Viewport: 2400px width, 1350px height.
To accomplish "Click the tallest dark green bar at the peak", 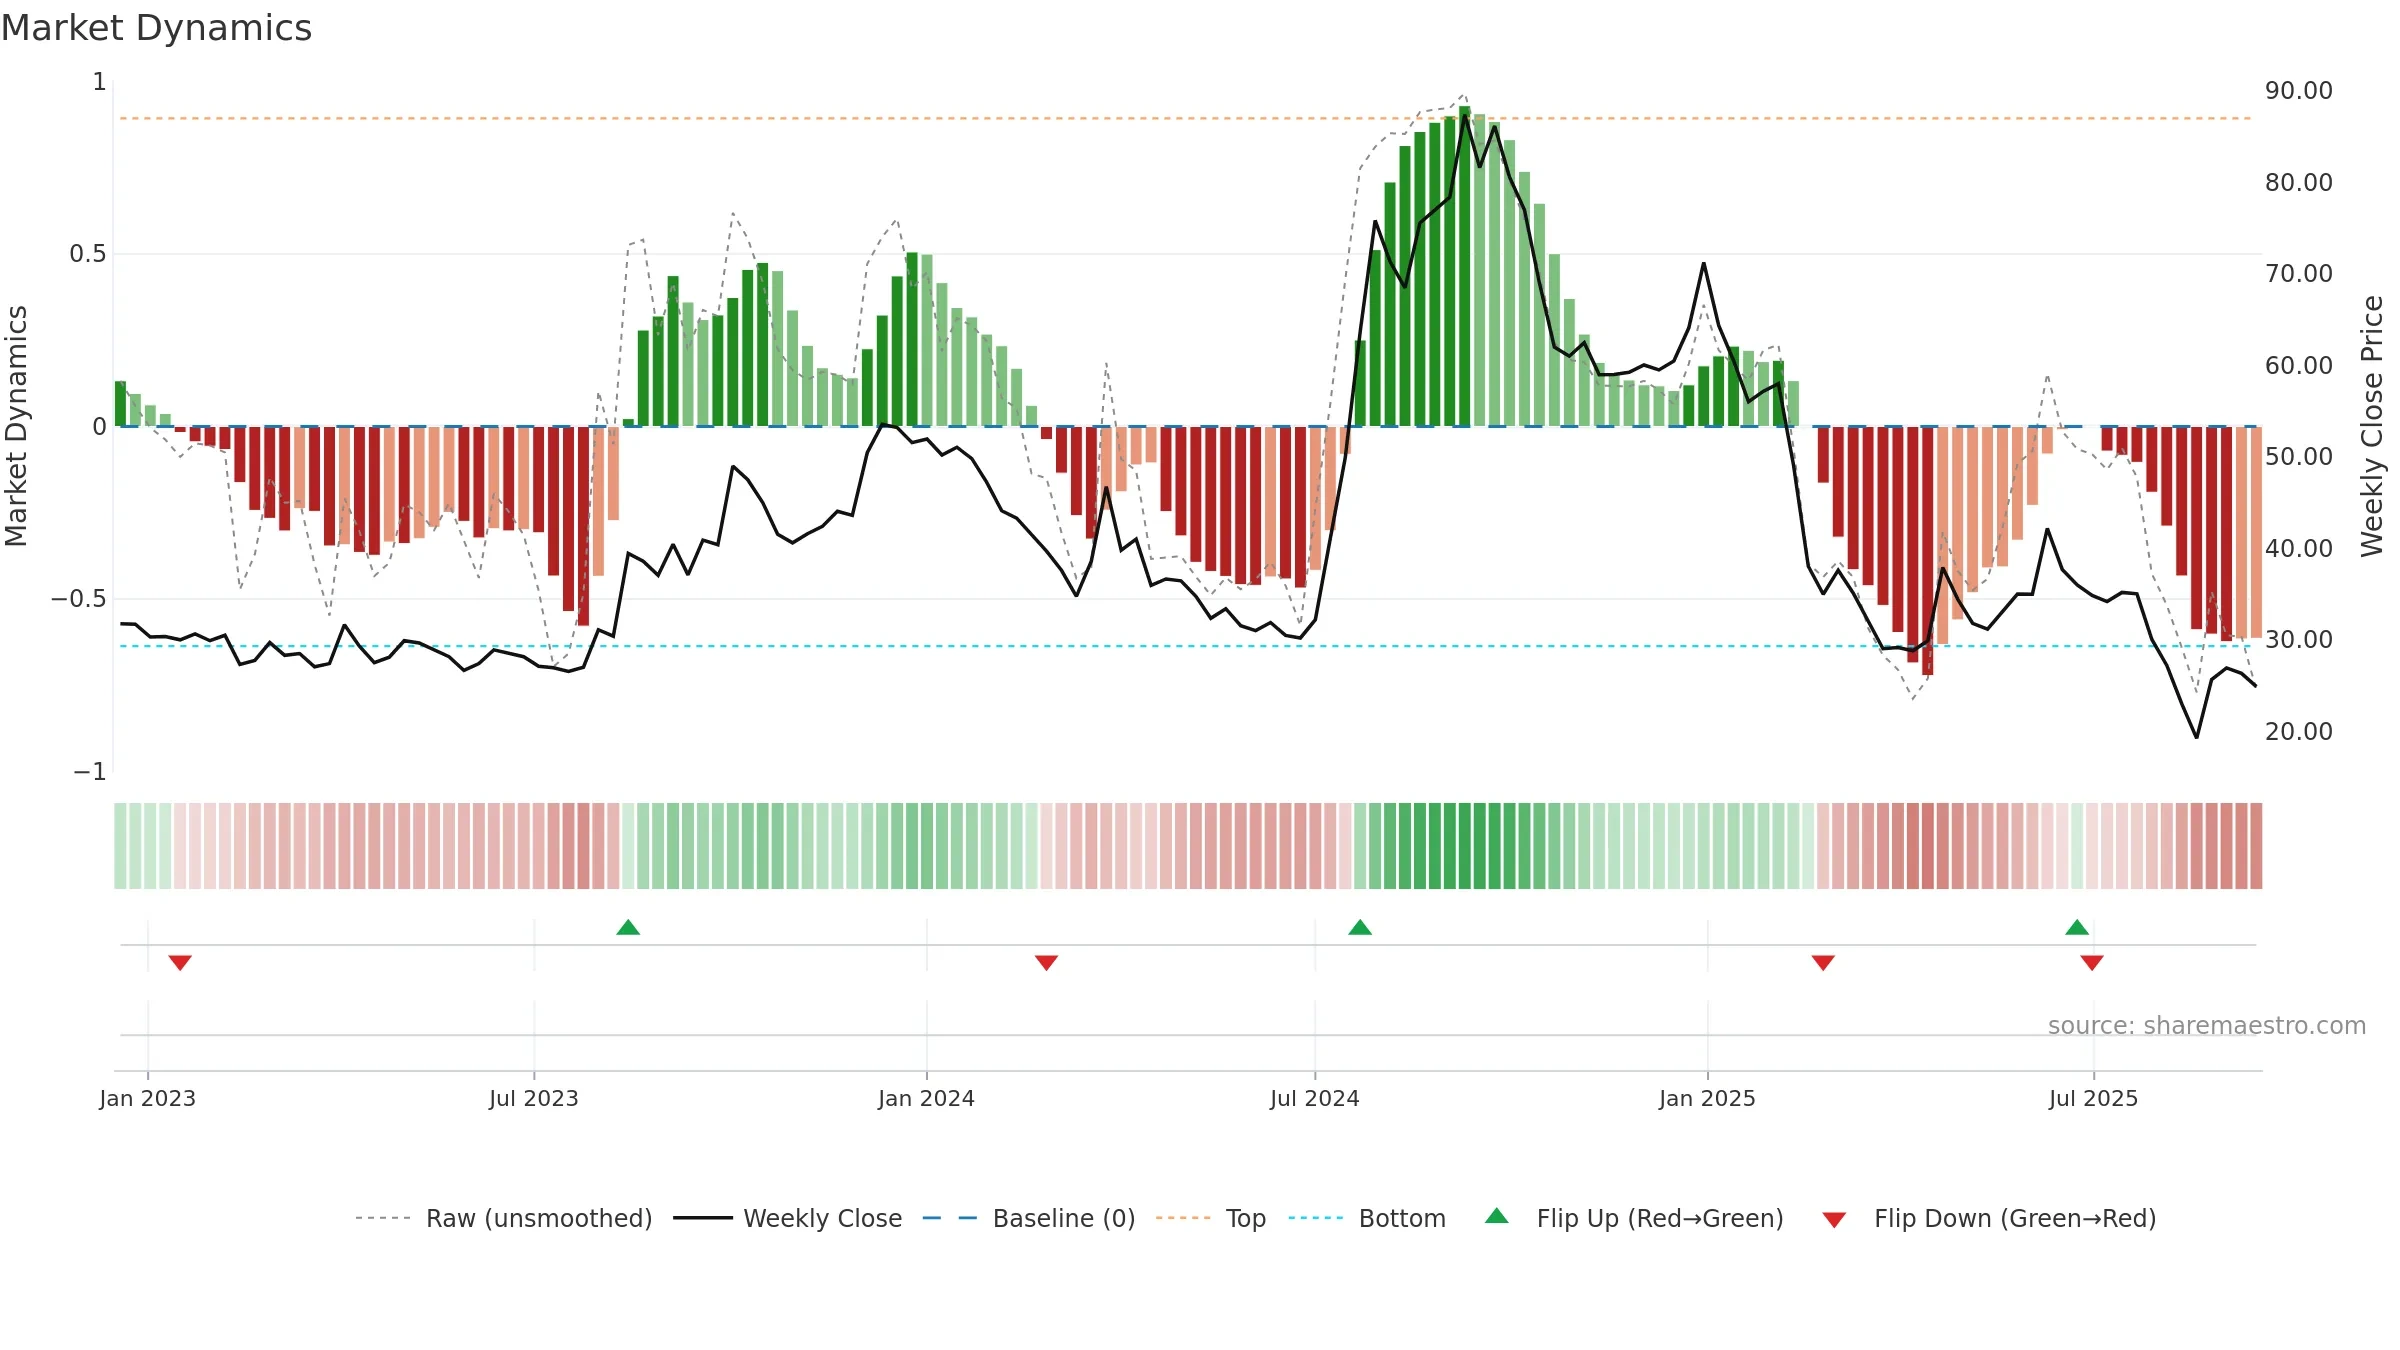I will click(1465, 266).
